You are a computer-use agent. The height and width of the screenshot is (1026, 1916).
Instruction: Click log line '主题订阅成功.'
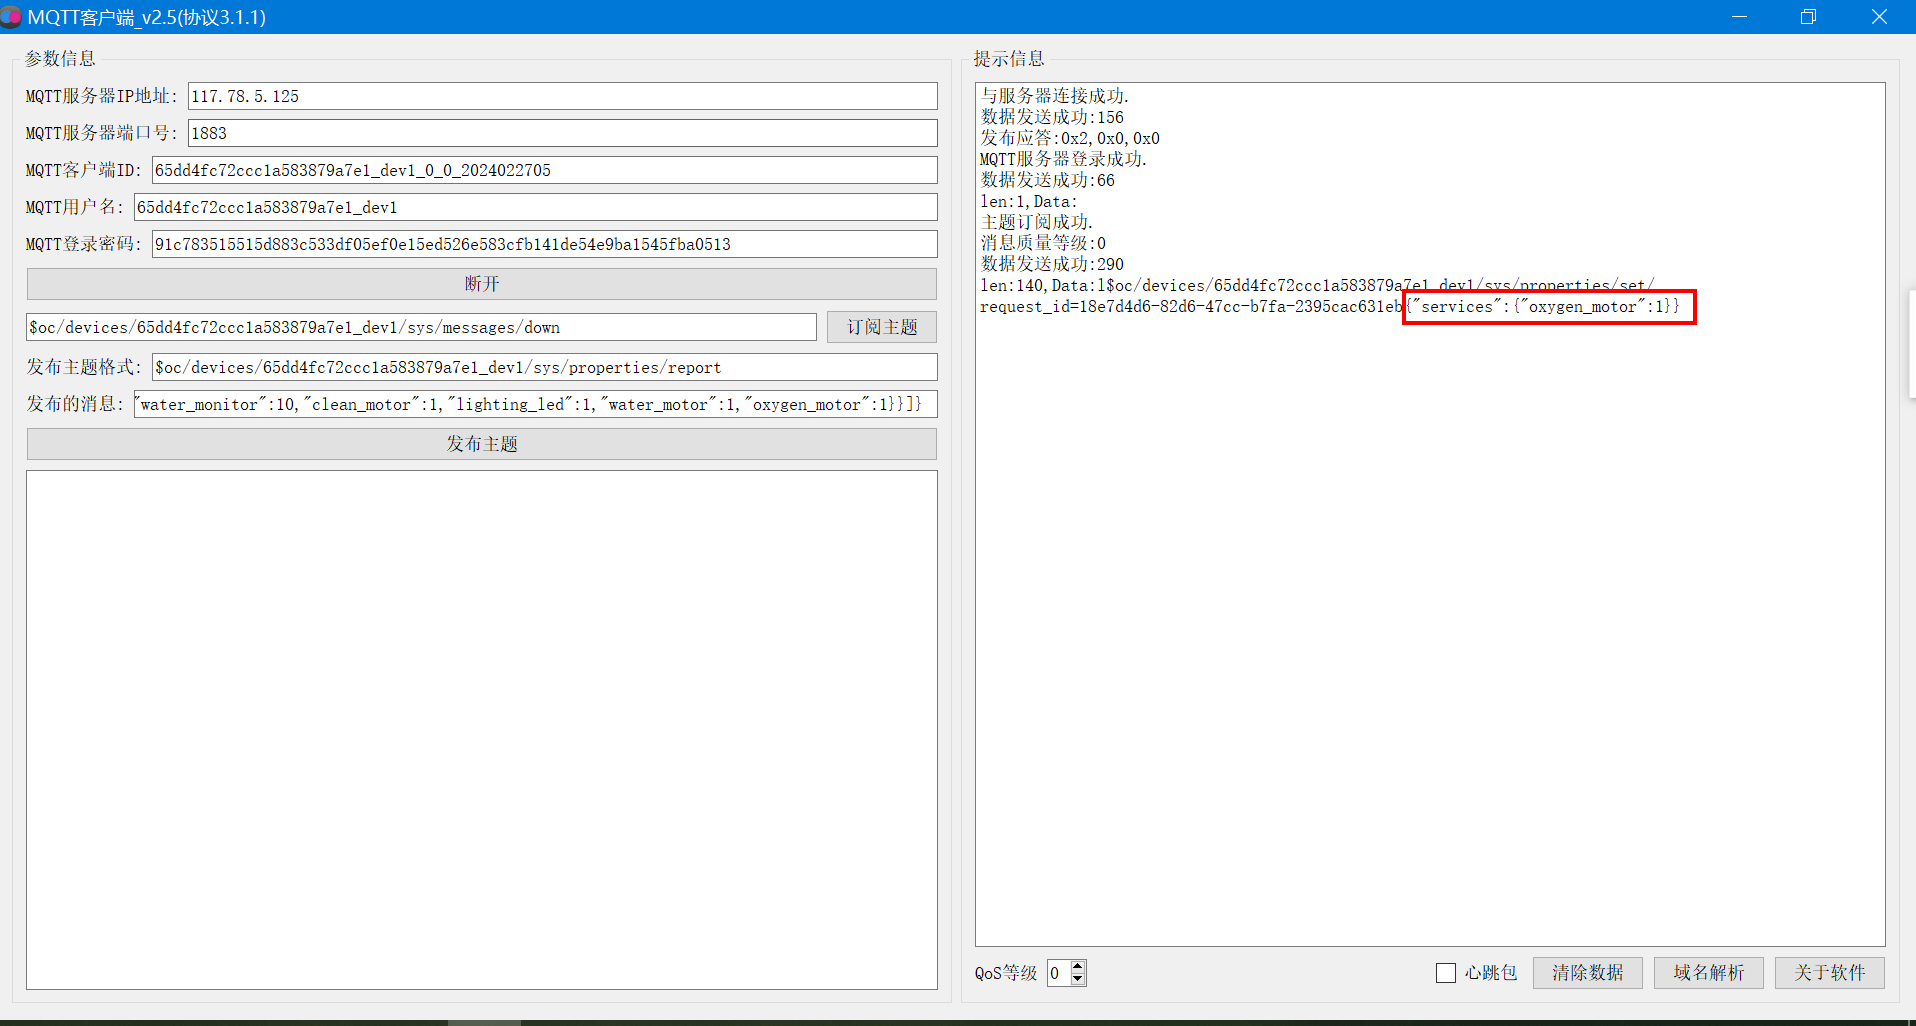coord(1037,222)
